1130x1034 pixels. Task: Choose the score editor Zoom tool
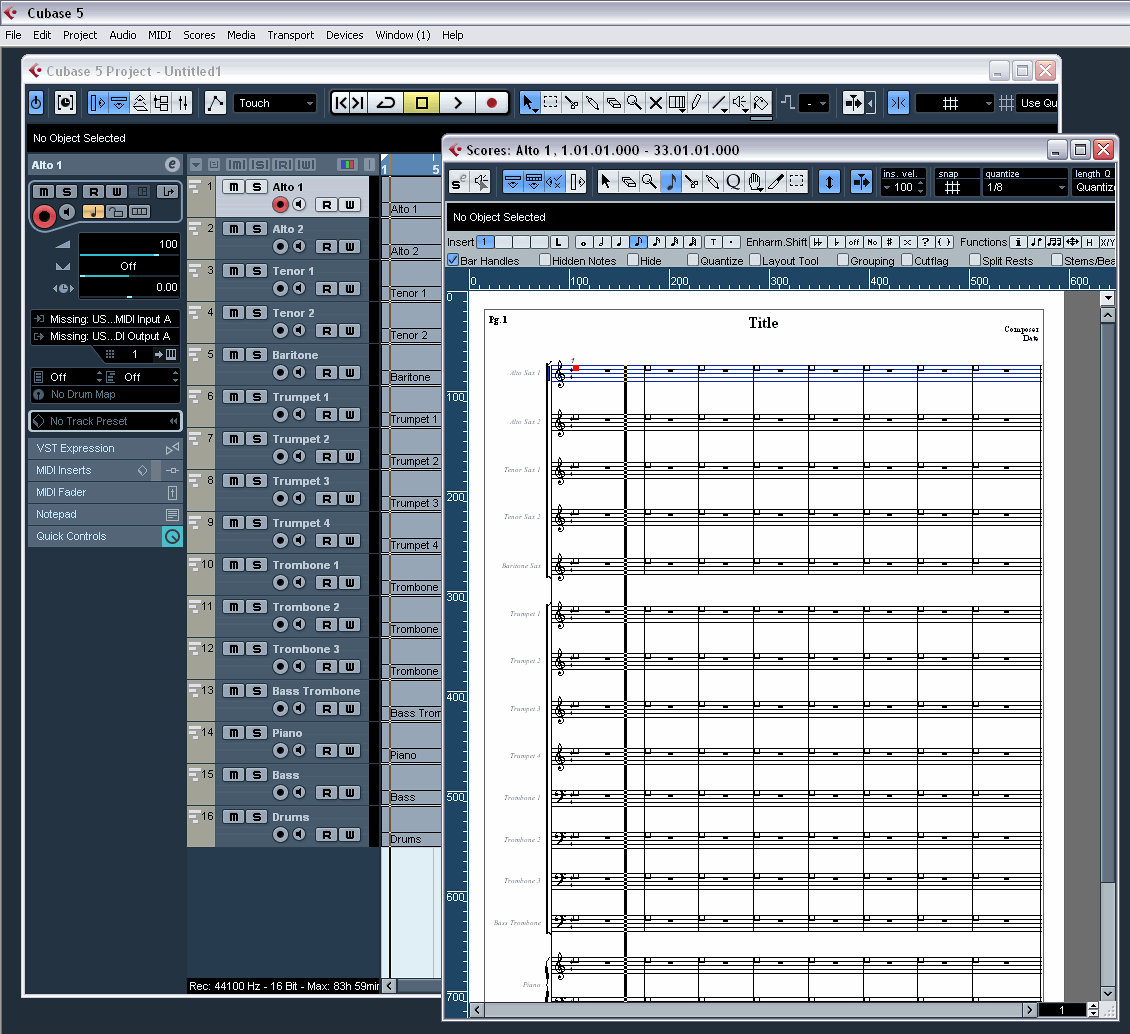point(649,182)
